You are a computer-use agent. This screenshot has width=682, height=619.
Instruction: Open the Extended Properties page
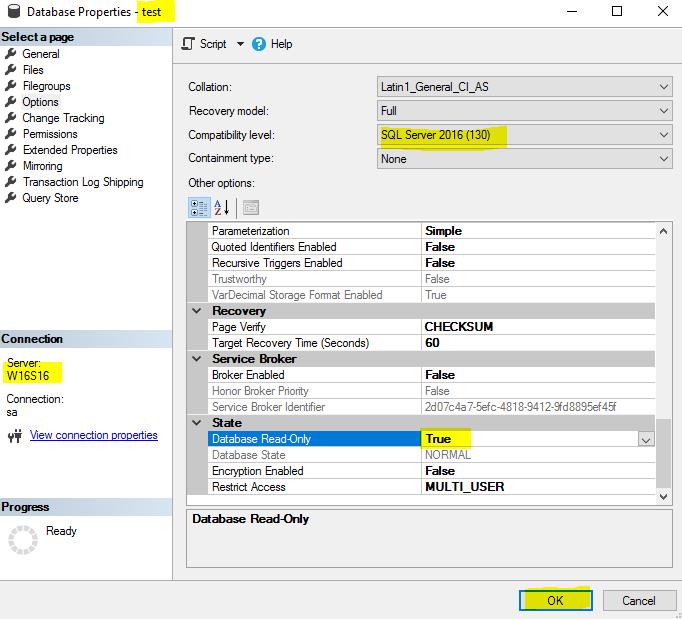pos(70,150)
